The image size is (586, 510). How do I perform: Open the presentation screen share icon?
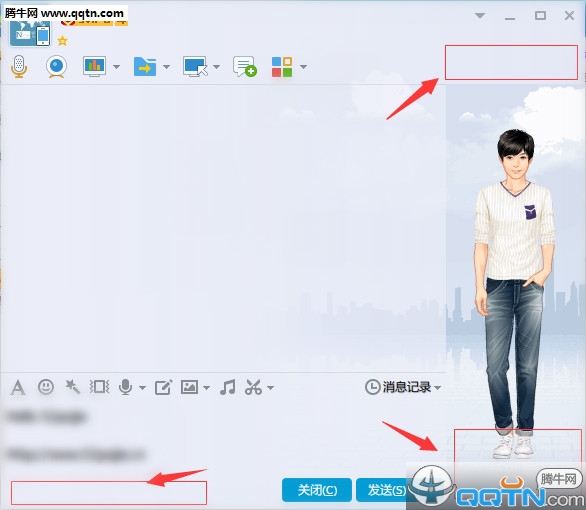(x=94, y=67)
